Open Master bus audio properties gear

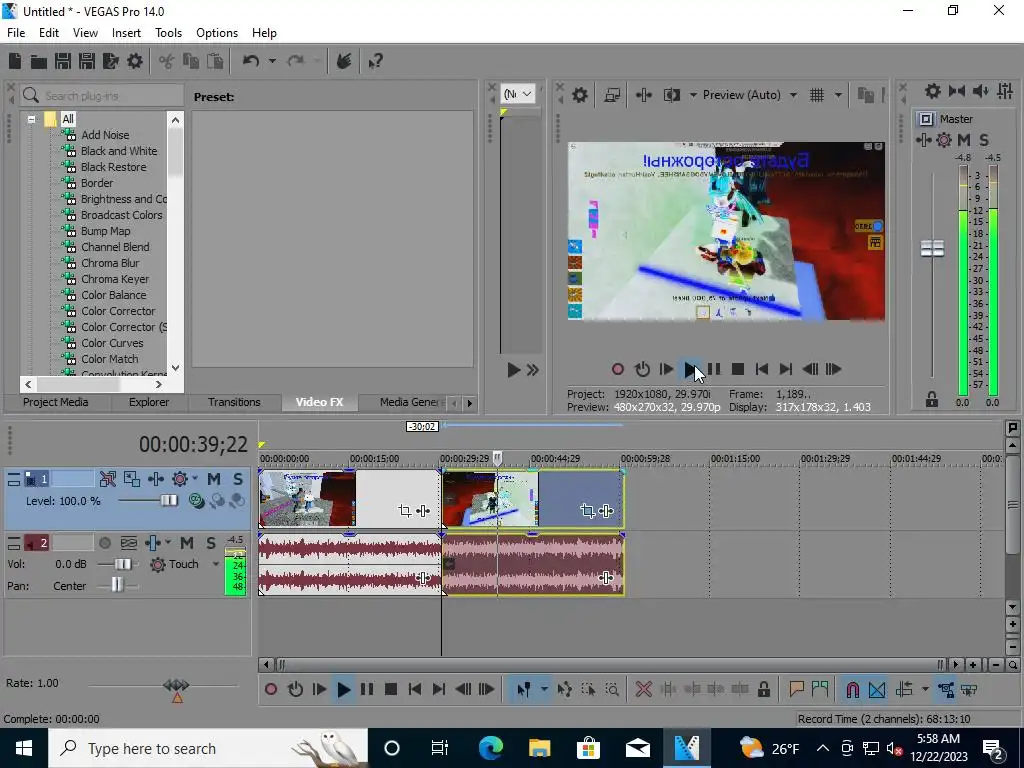click(933, 91)
